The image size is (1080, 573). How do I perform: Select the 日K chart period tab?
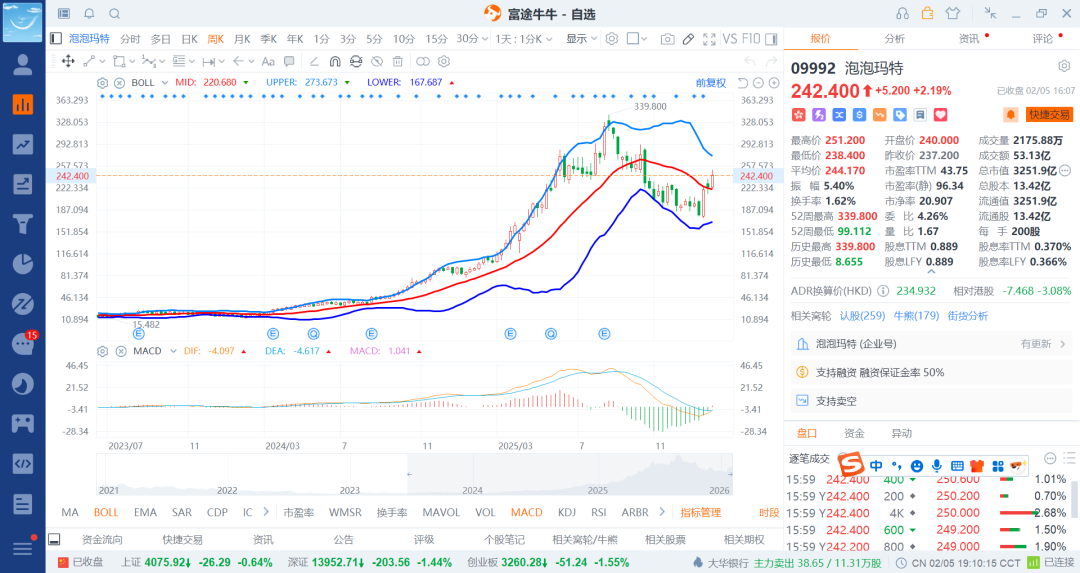[x=189, y=39]
